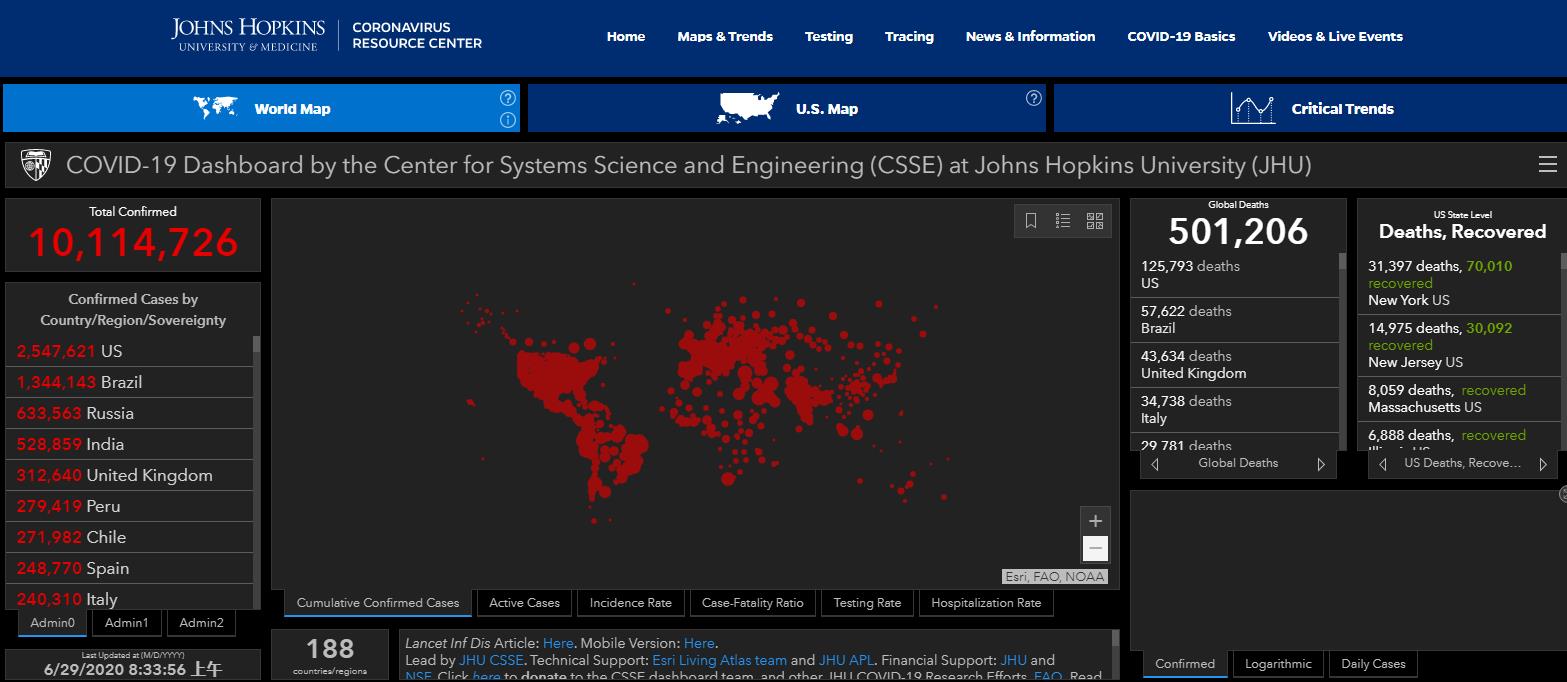Viewport: 1567px width, 682px height.
Task: Switch country list to Admin1 level
Action: (x=126, y=623)
